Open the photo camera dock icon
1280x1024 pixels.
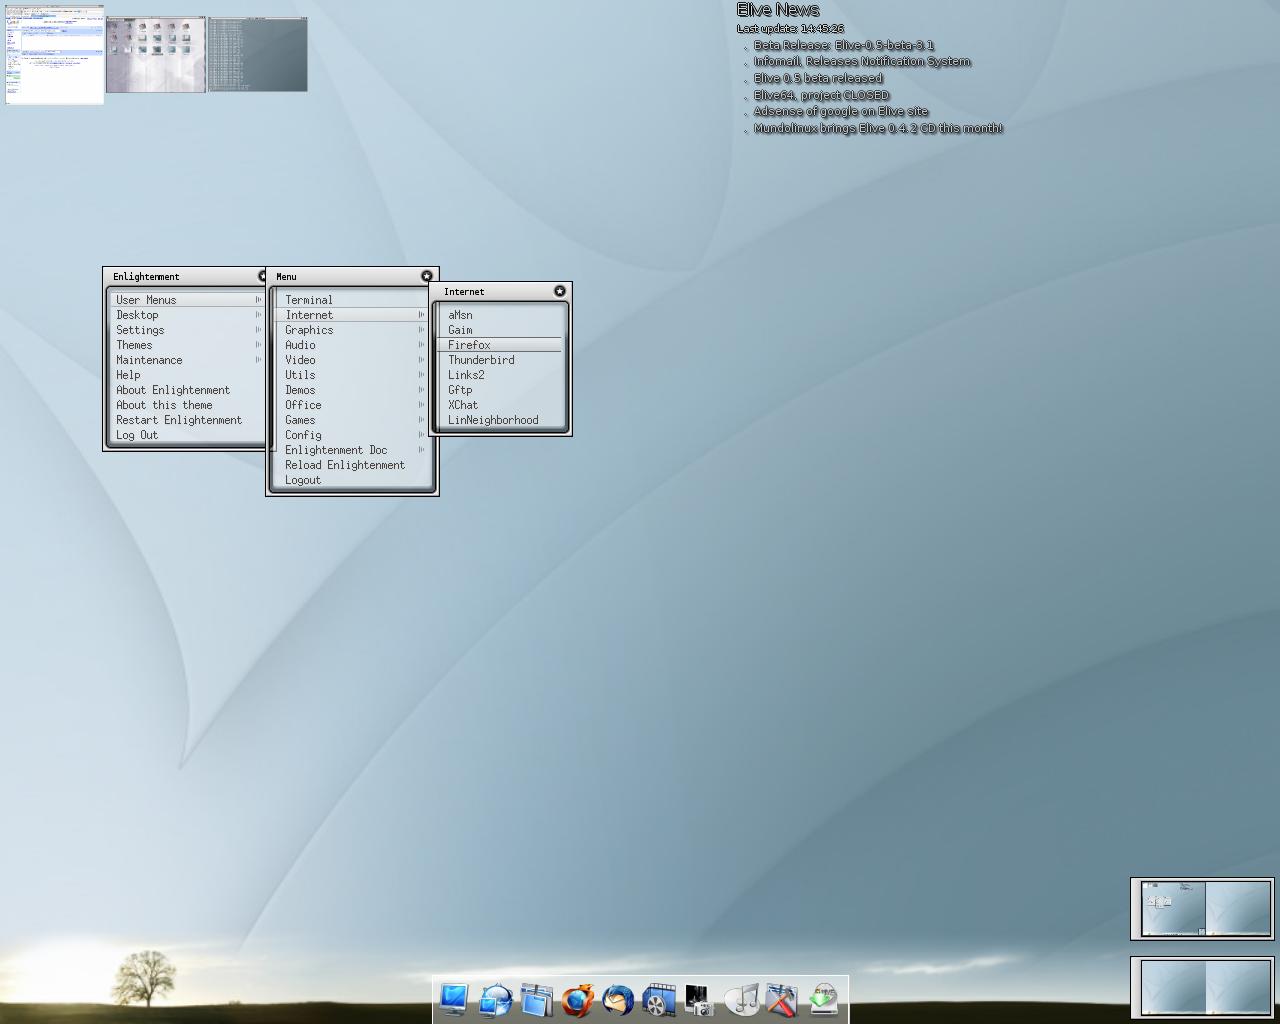click(x=701, y=999)
